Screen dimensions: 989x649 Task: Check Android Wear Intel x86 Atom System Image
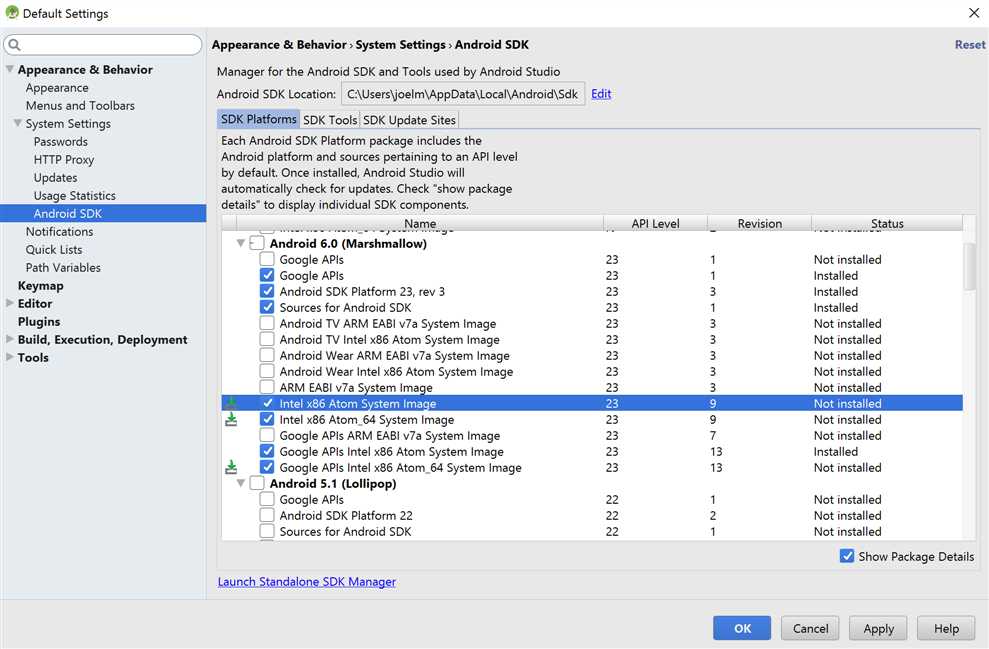click(x=267, y=371)
